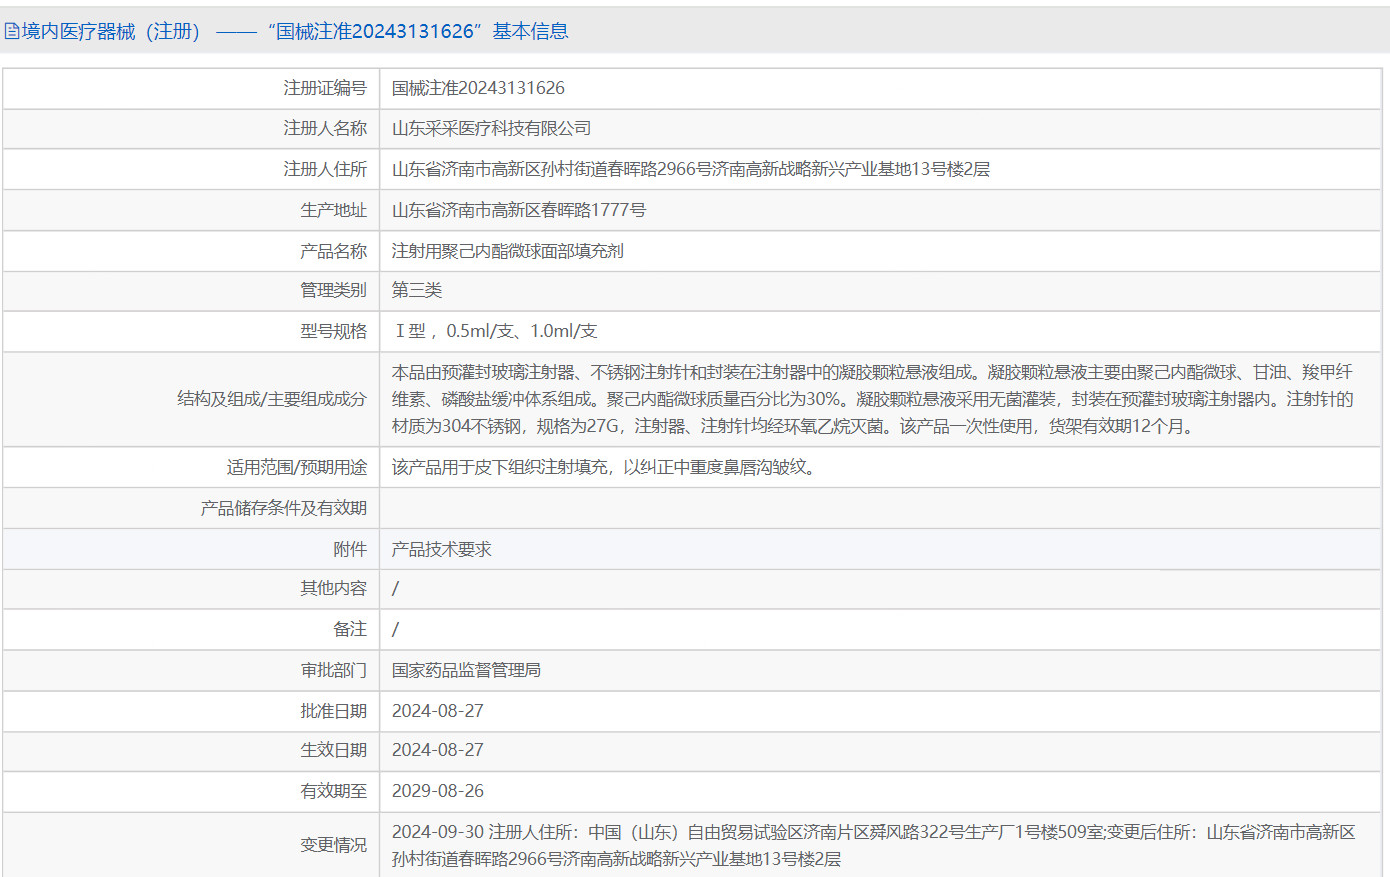The image size is (1390, 877).
Task: Click the 产品名称 label
Action: [x=334, y=251]
